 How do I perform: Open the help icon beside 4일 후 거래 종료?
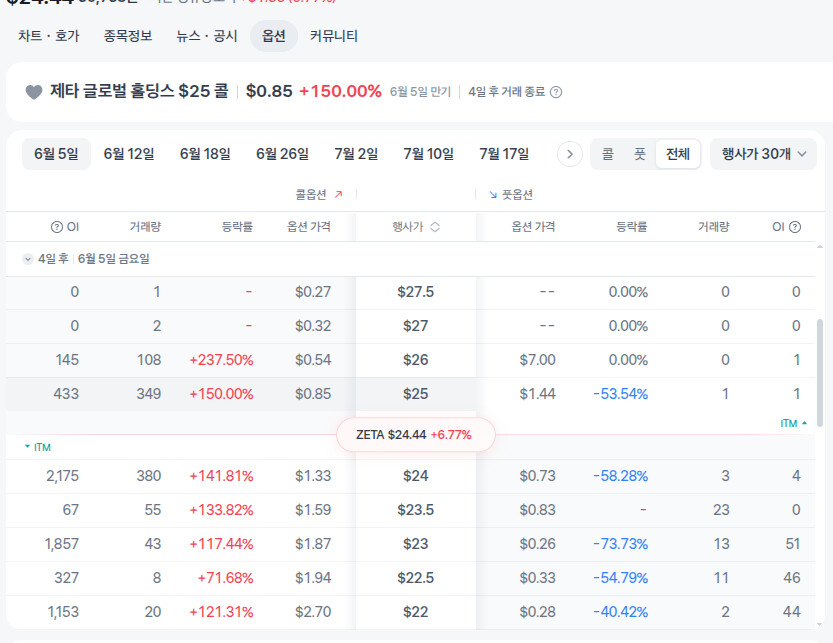click(x=556, y=92)
